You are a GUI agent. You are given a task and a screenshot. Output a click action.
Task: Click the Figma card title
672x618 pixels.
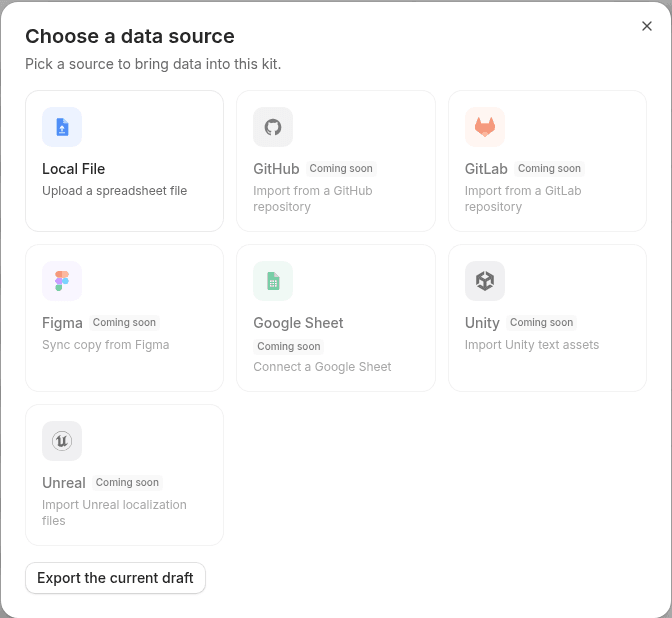click(x=62, y=323)
